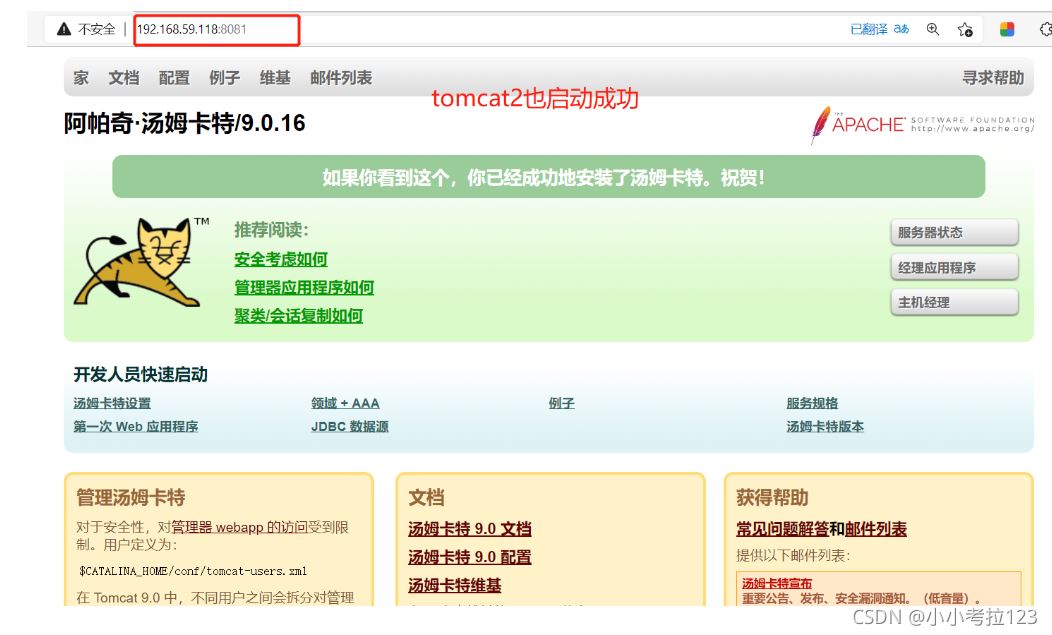Open the 汤姆卡特维基 link
1052x635 pixels.
click(x=455, y=585)
